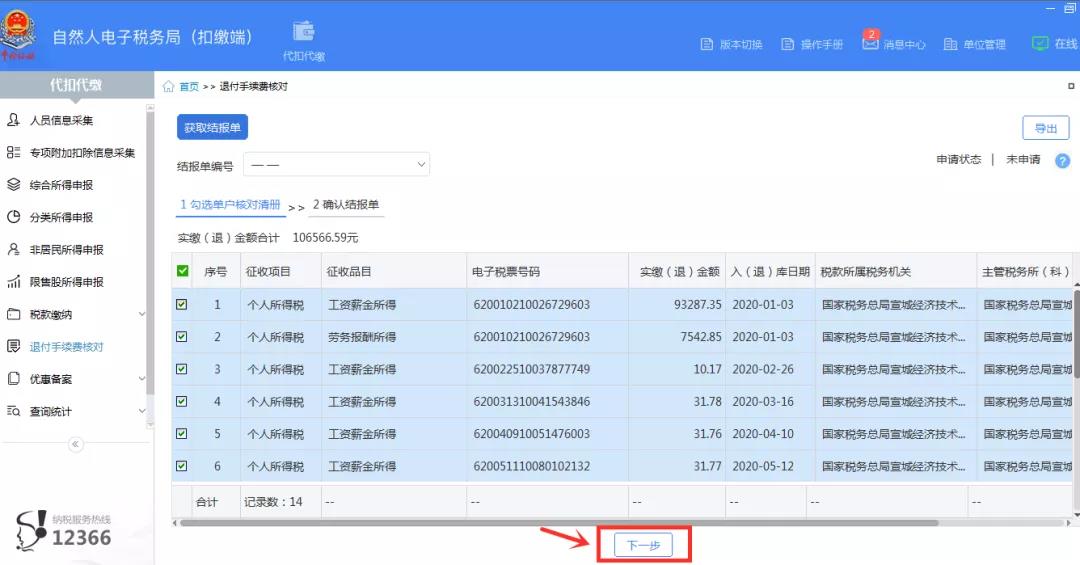Click the 退付手续费核对 document icon

[x=13, y=347]
